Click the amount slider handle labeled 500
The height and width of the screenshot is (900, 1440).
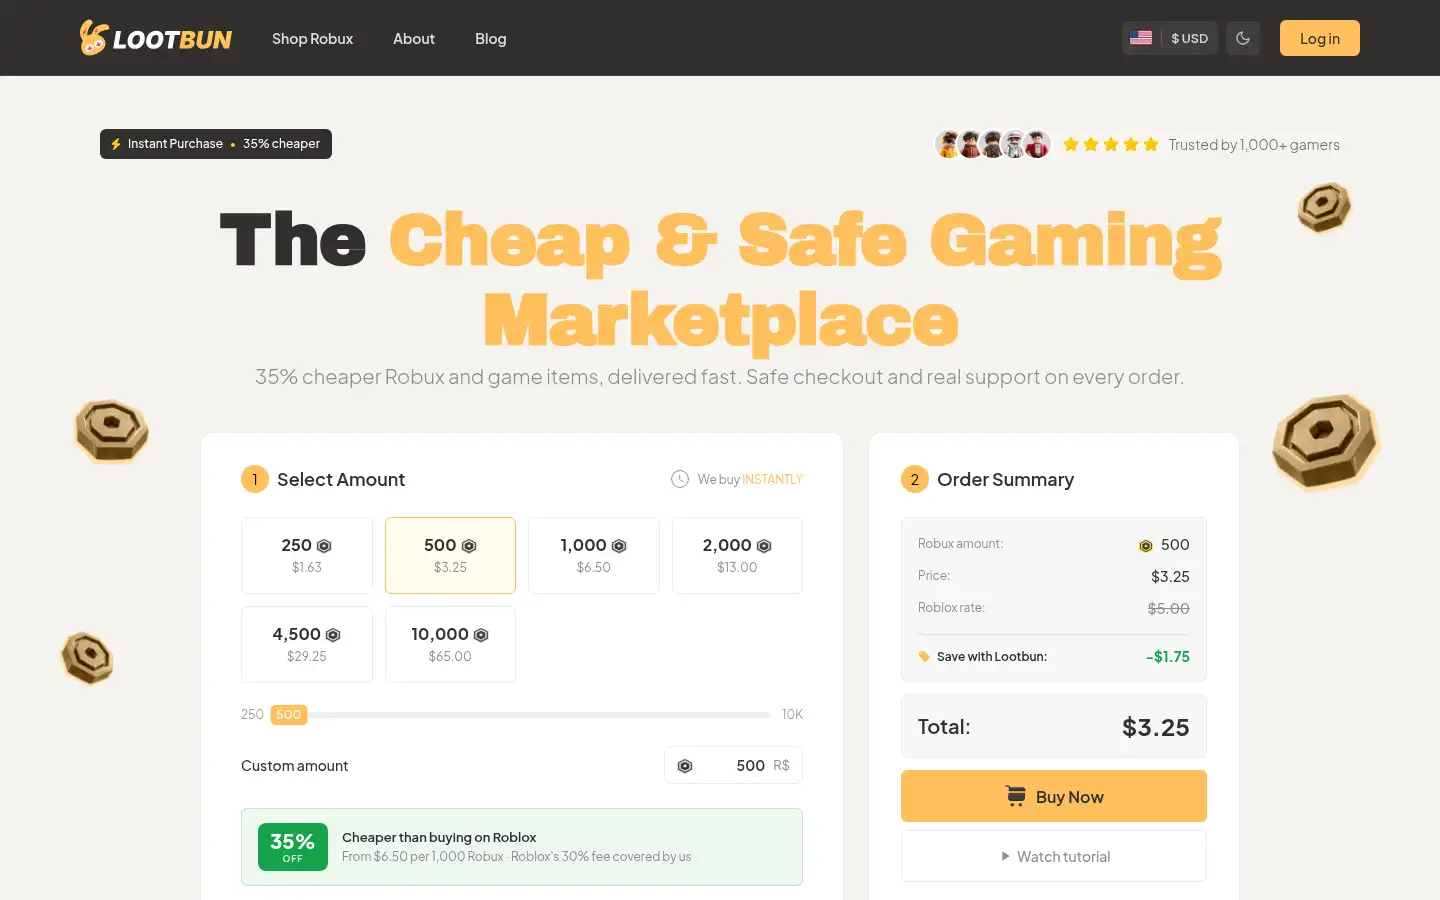coord(288,714)
